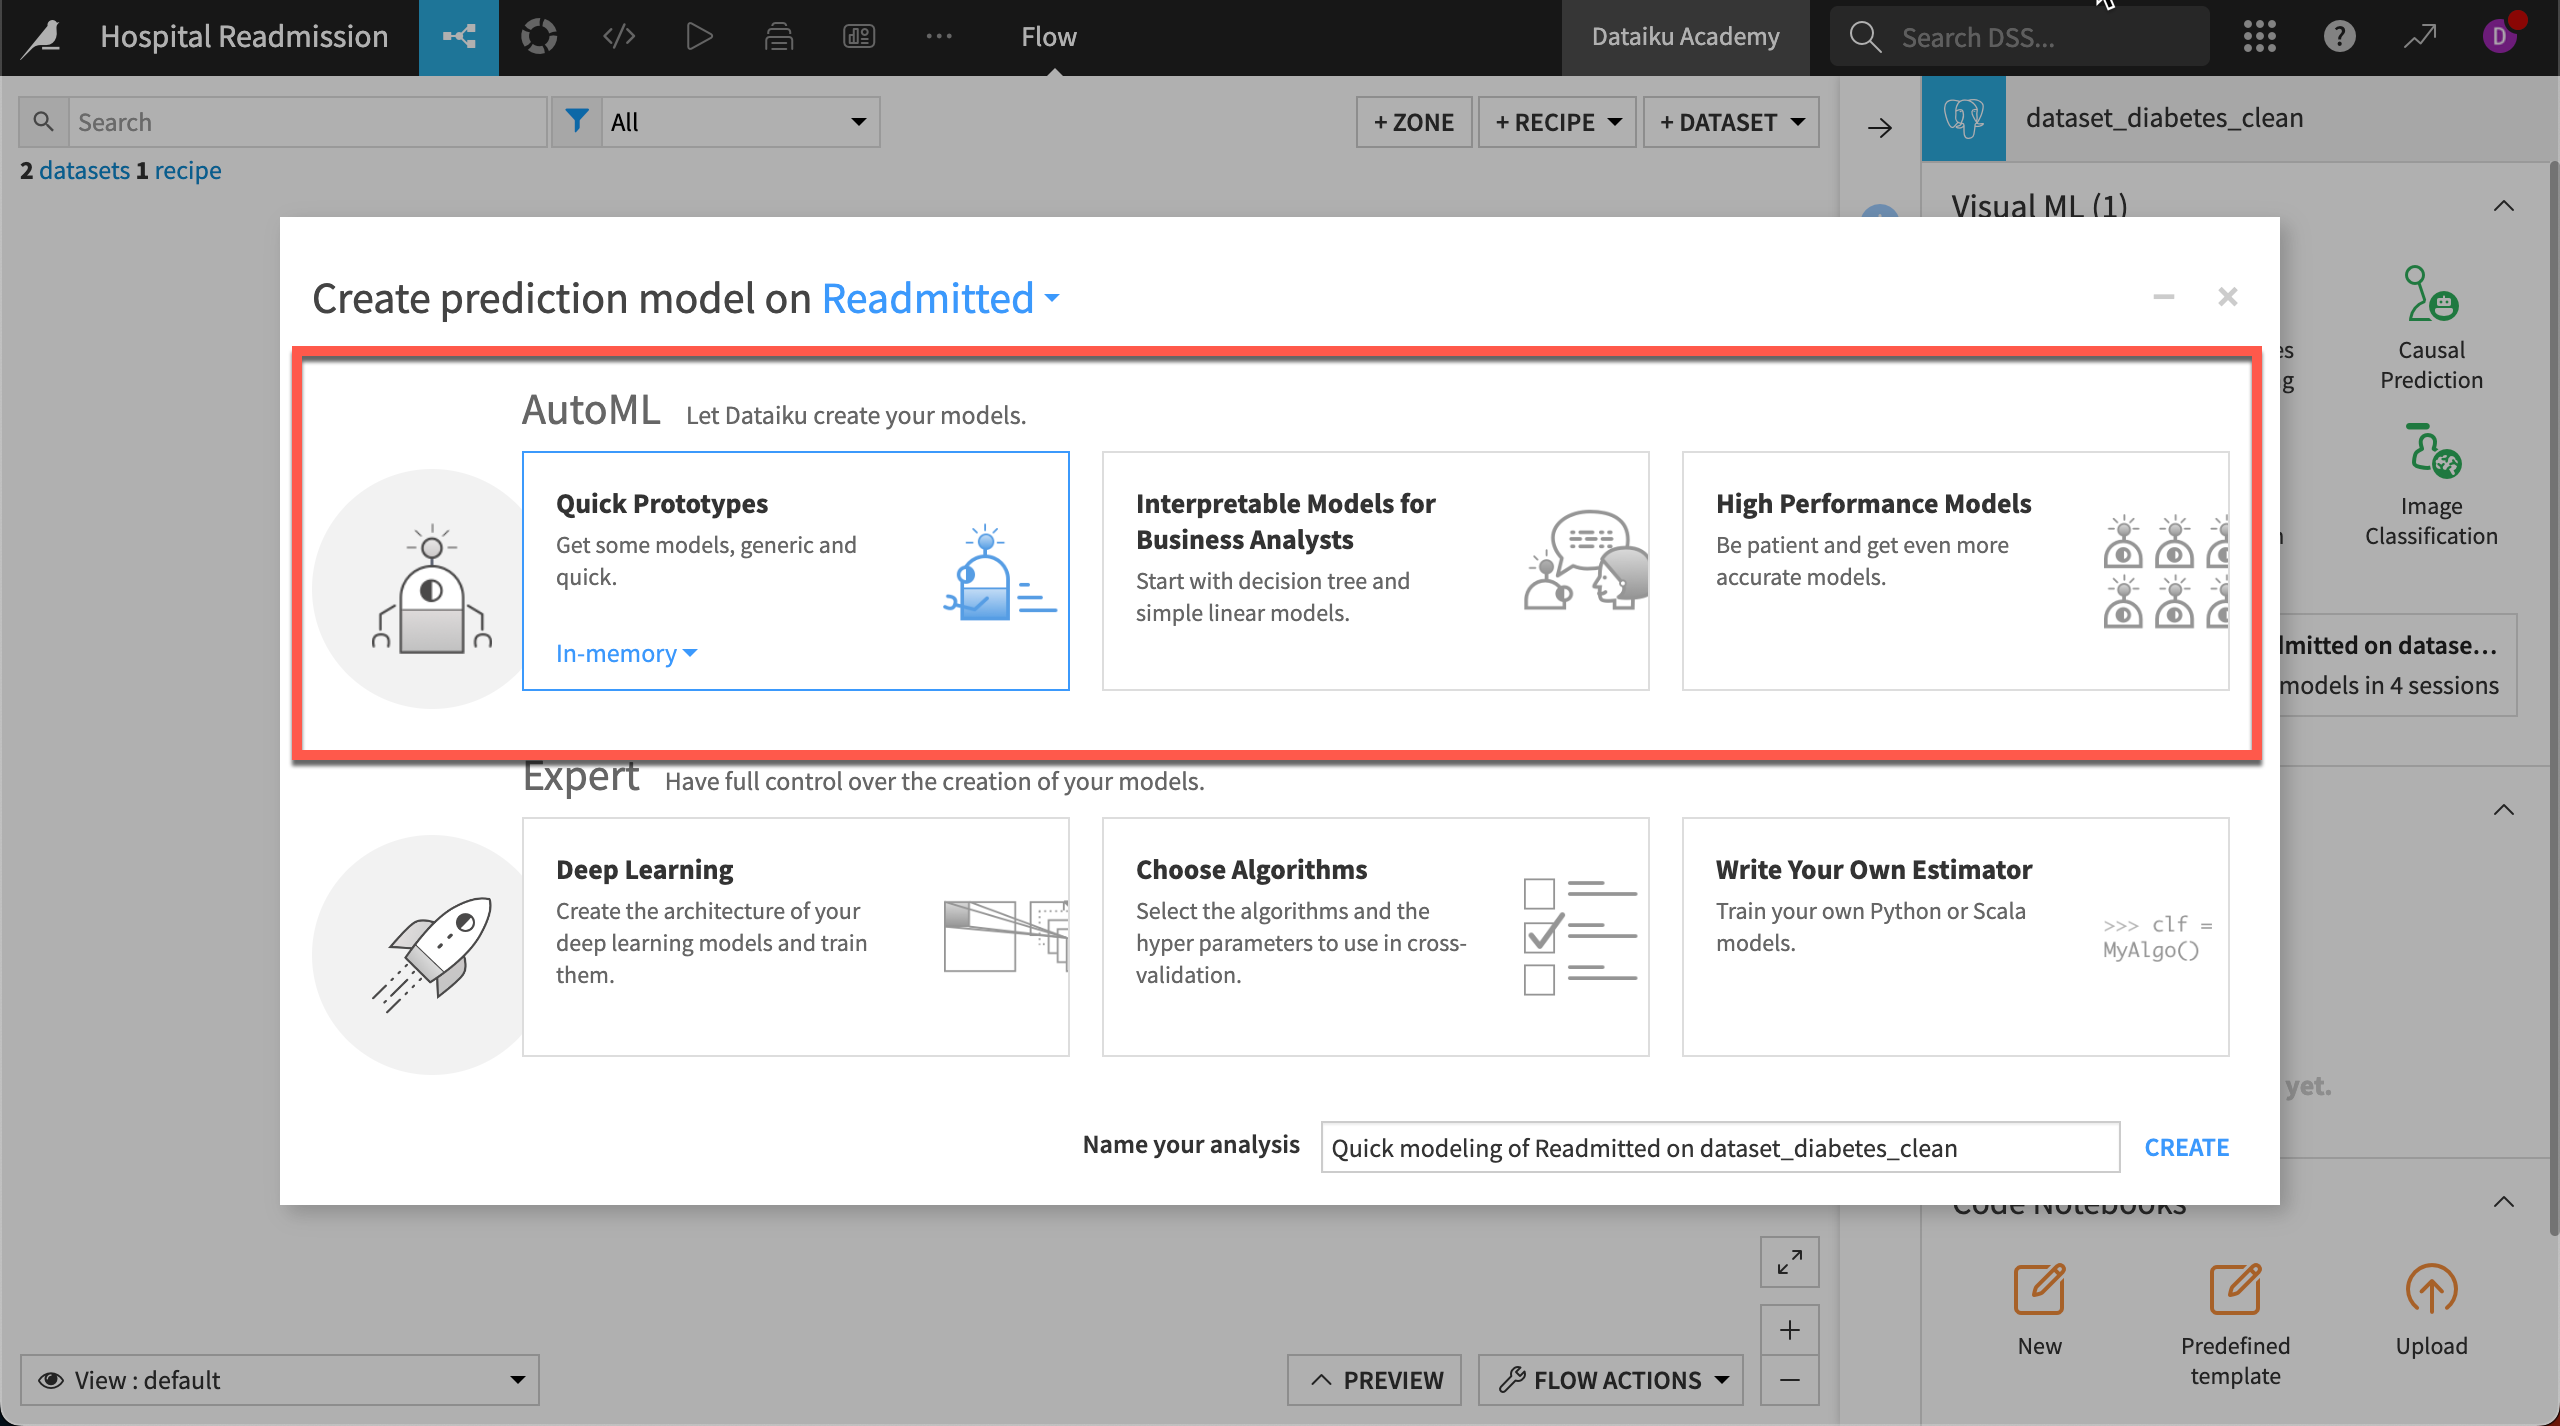Click the help question mark icon

2339,37
